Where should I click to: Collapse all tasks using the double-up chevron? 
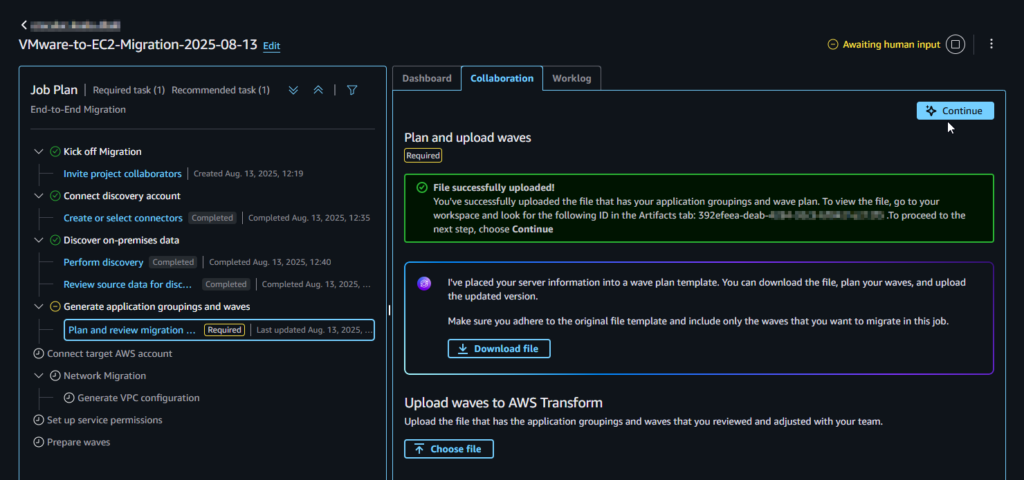point(318,90)
